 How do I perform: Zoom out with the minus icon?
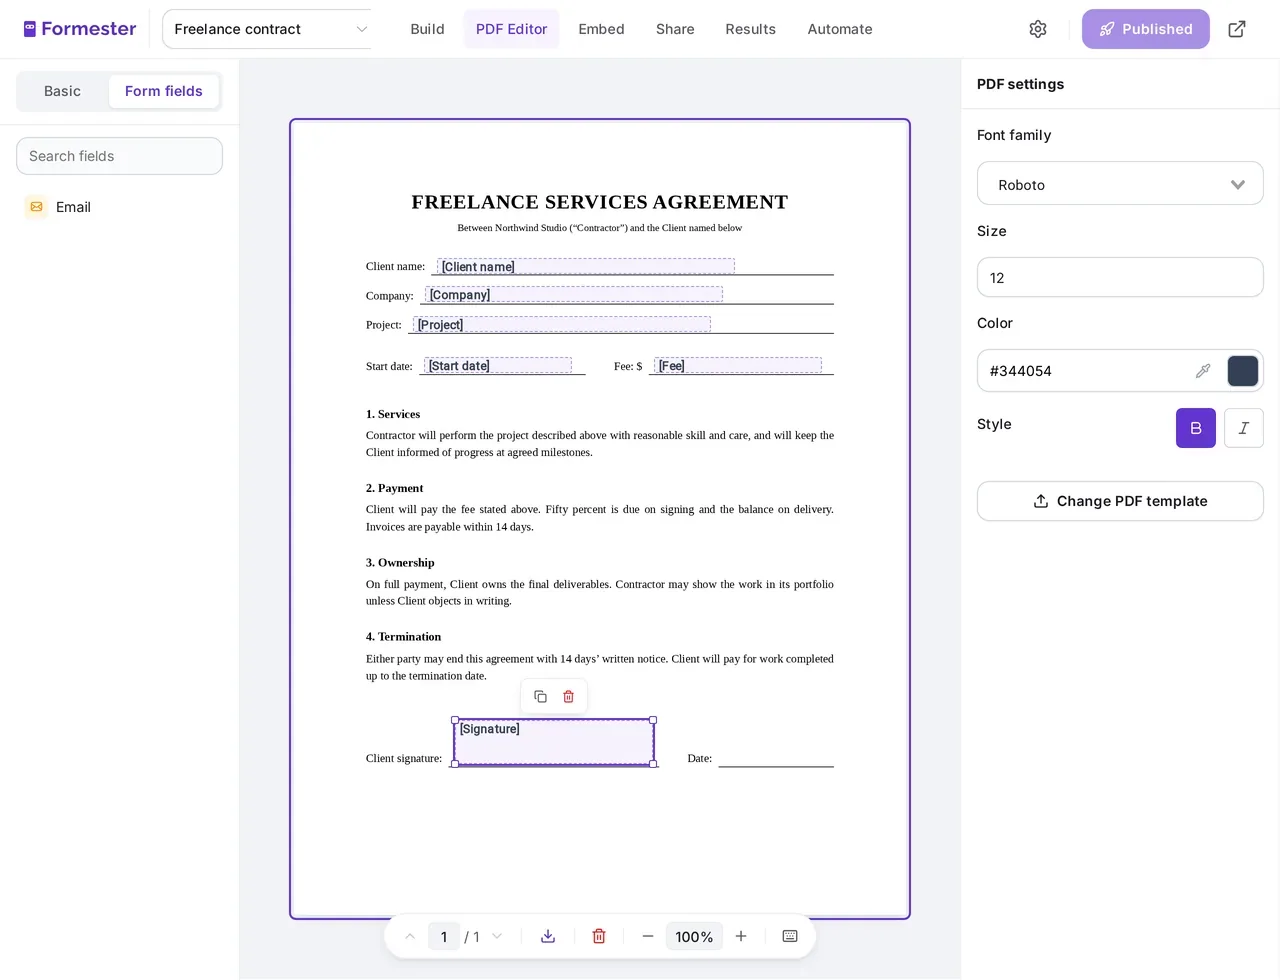[x=648, y=936]
